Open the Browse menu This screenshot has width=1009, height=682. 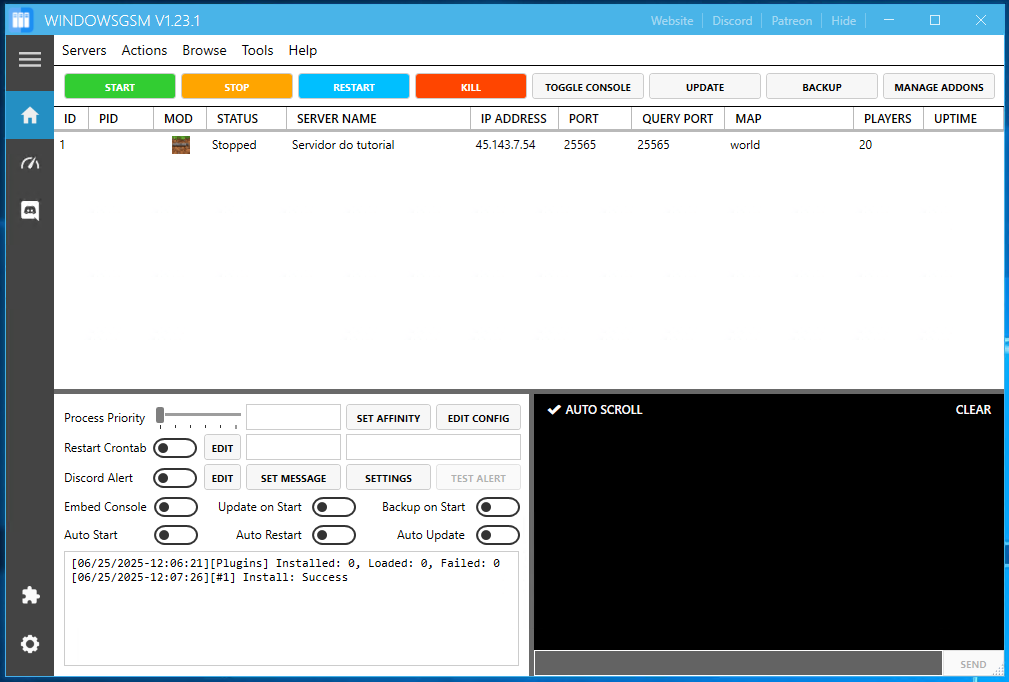[204, 50]
